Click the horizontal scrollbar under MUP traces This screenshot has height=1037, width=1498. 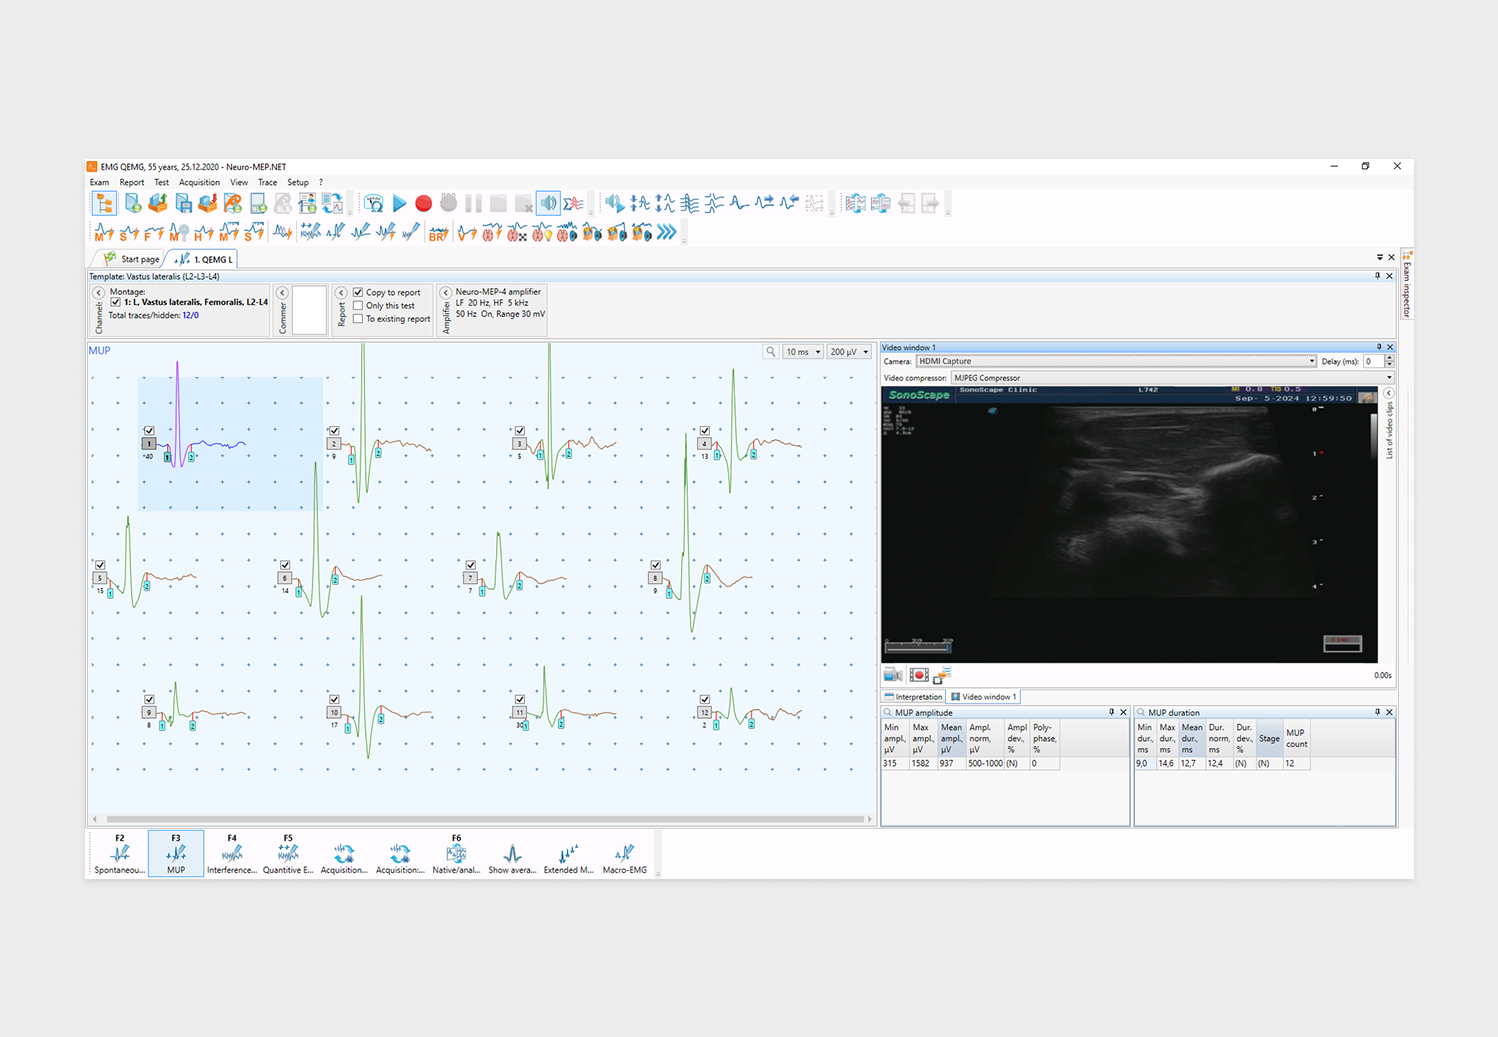pos(485,819)
